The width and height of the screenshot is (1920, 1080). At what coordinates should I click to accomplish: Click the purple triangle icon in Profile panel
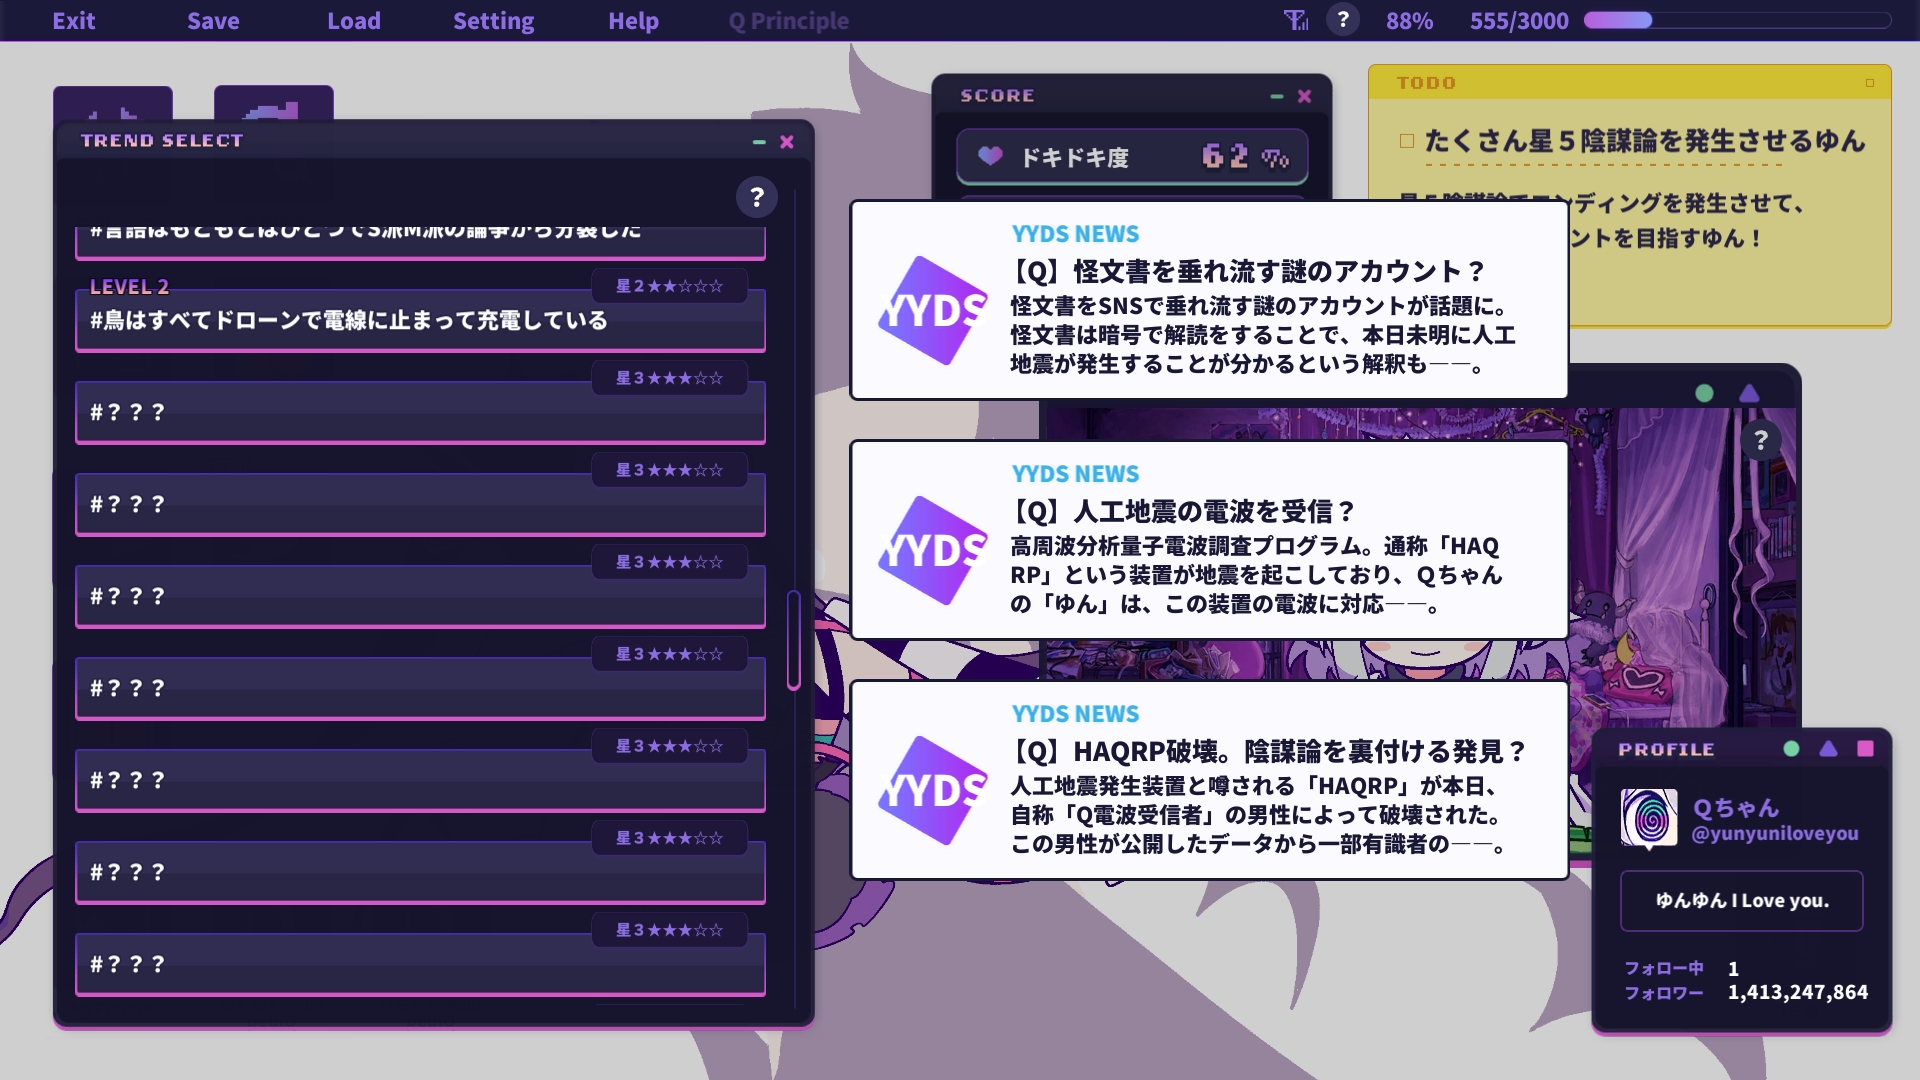point(1828,749)
